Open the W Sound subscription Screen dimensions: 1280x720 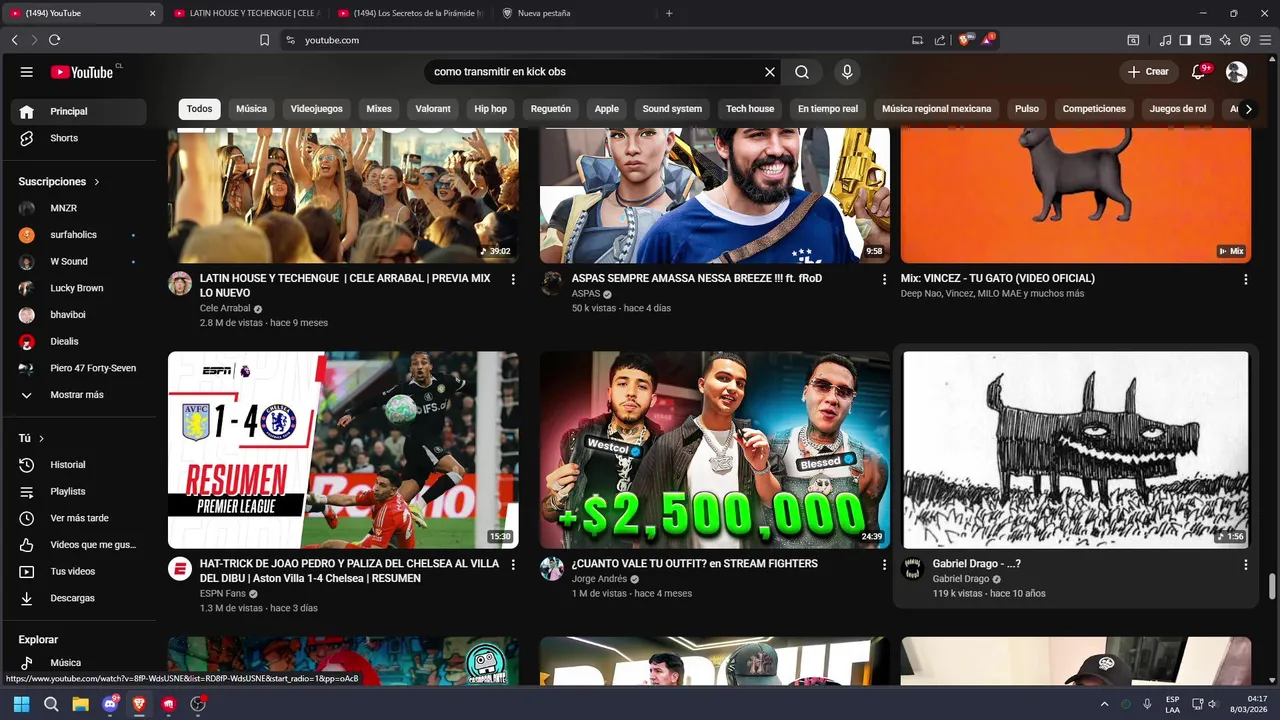click(78, 262)
